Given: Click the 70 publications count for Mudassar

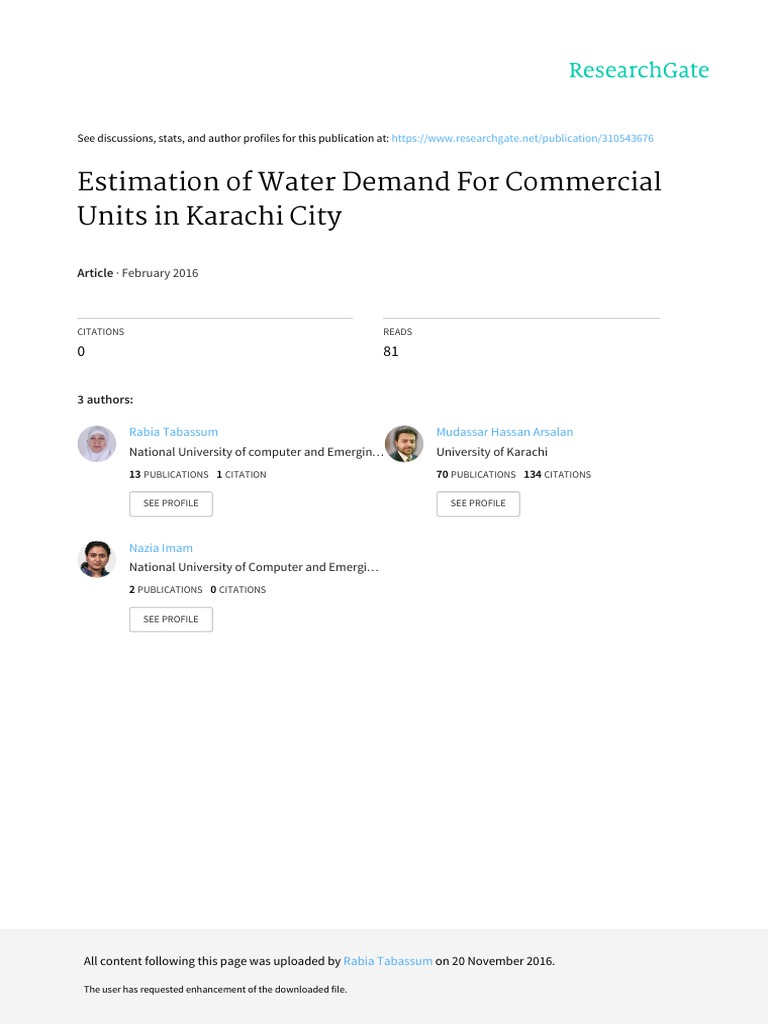Looking at the screenshot, I should point(476,474).
